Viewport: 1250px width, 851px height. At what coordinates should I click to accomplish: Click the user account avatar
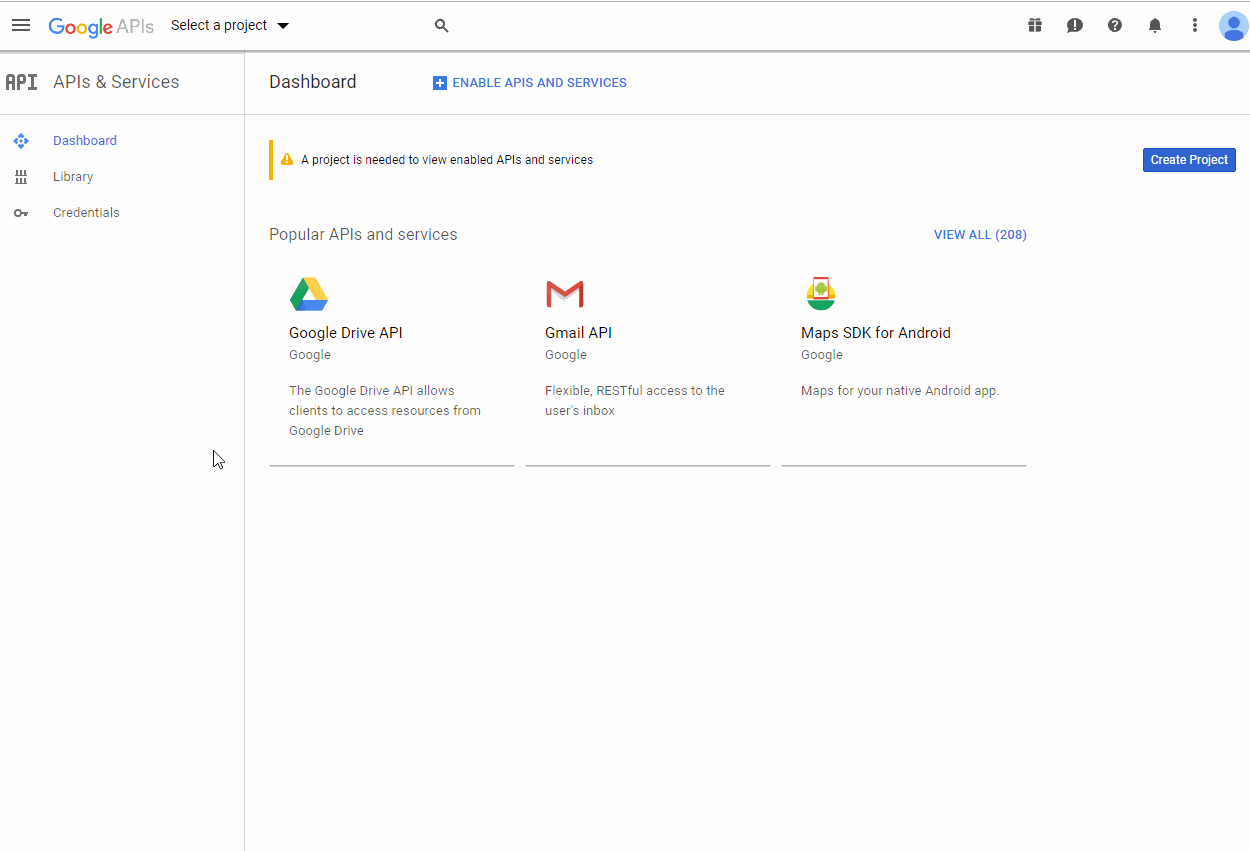click(1233, 26)
